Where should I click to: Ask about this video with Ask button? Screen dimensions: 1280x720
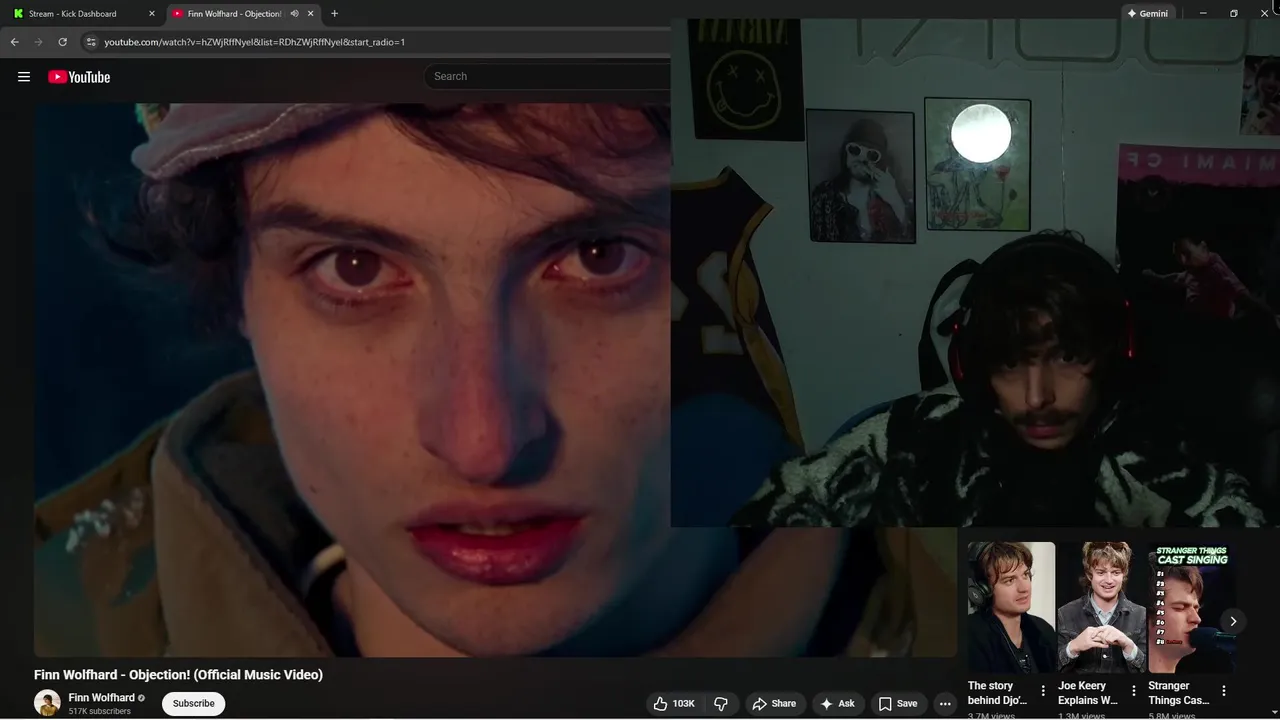pos(837,704)
